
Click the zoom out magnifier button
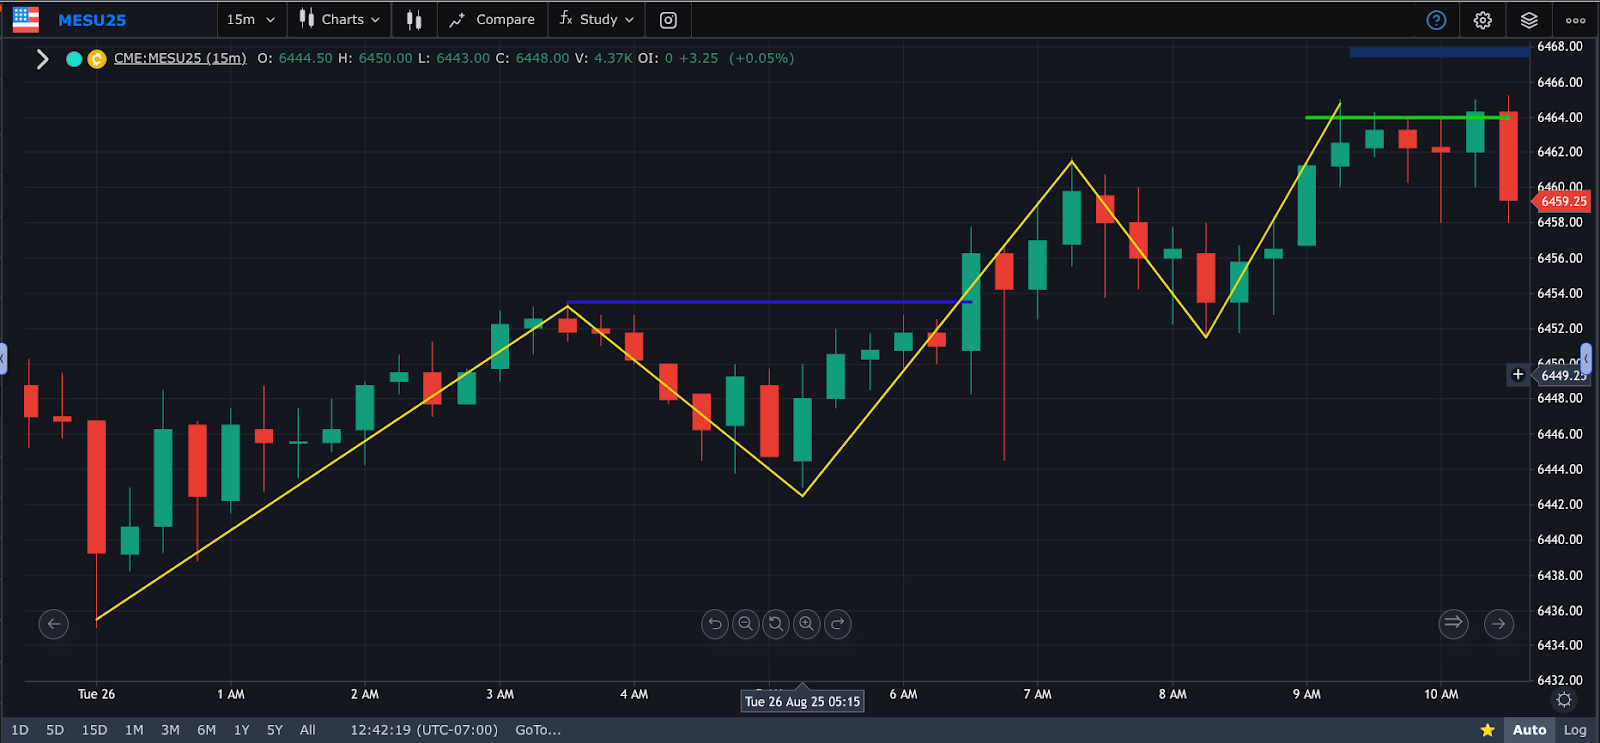pos(745,624)
